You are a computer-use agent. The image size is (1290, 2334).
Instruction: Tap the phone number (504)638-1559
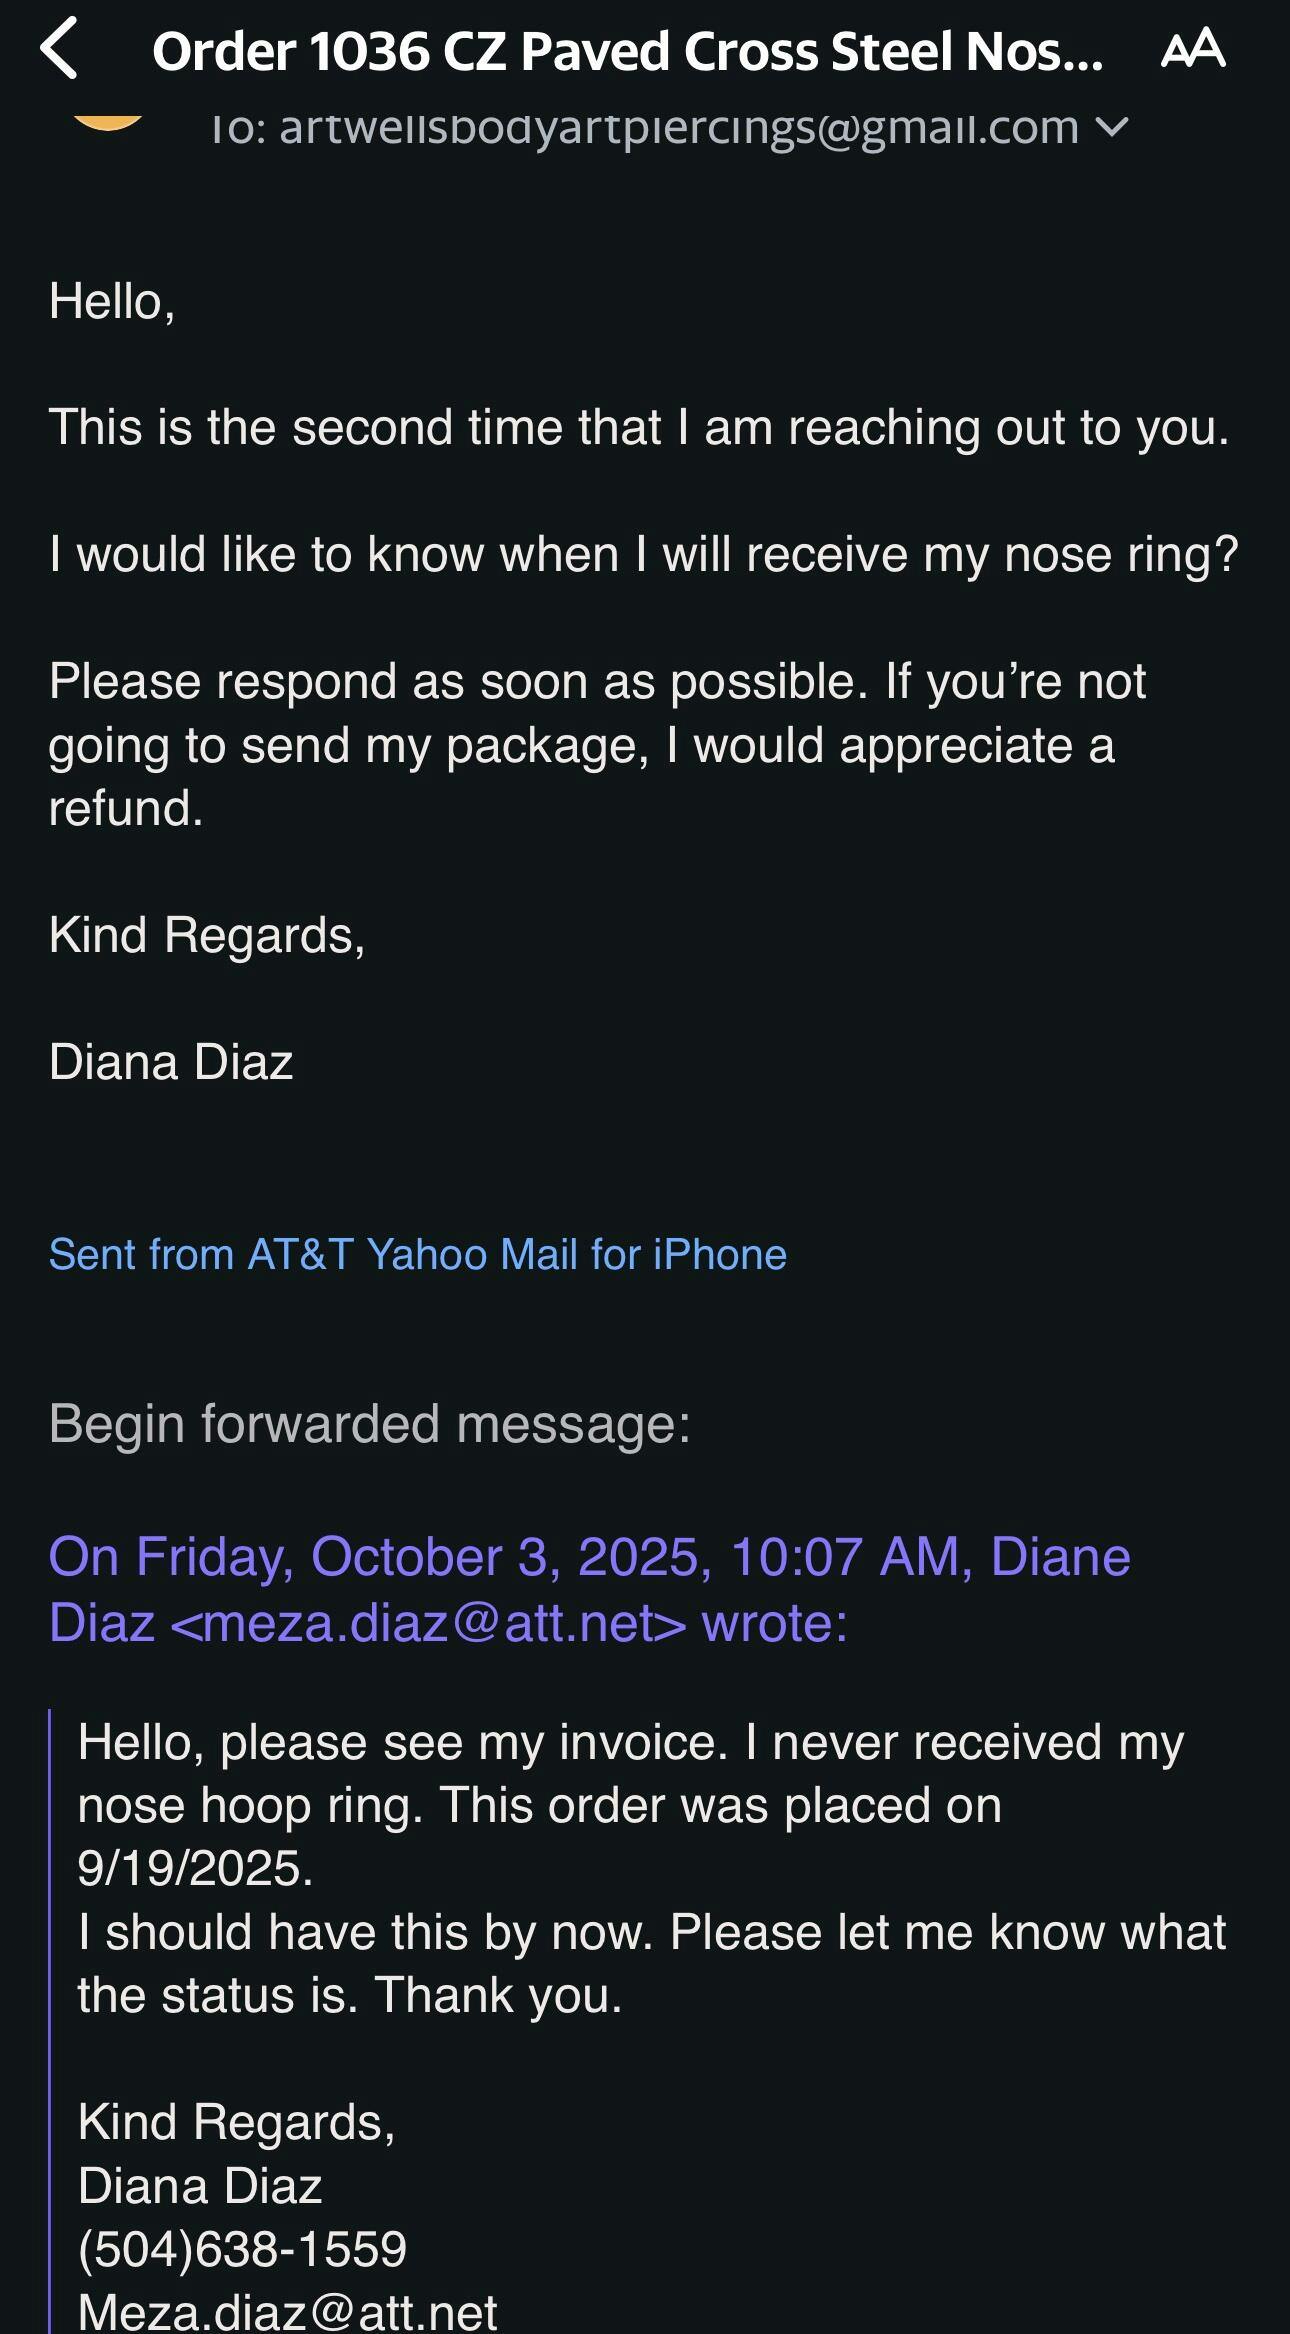[x=242, y=2249]
